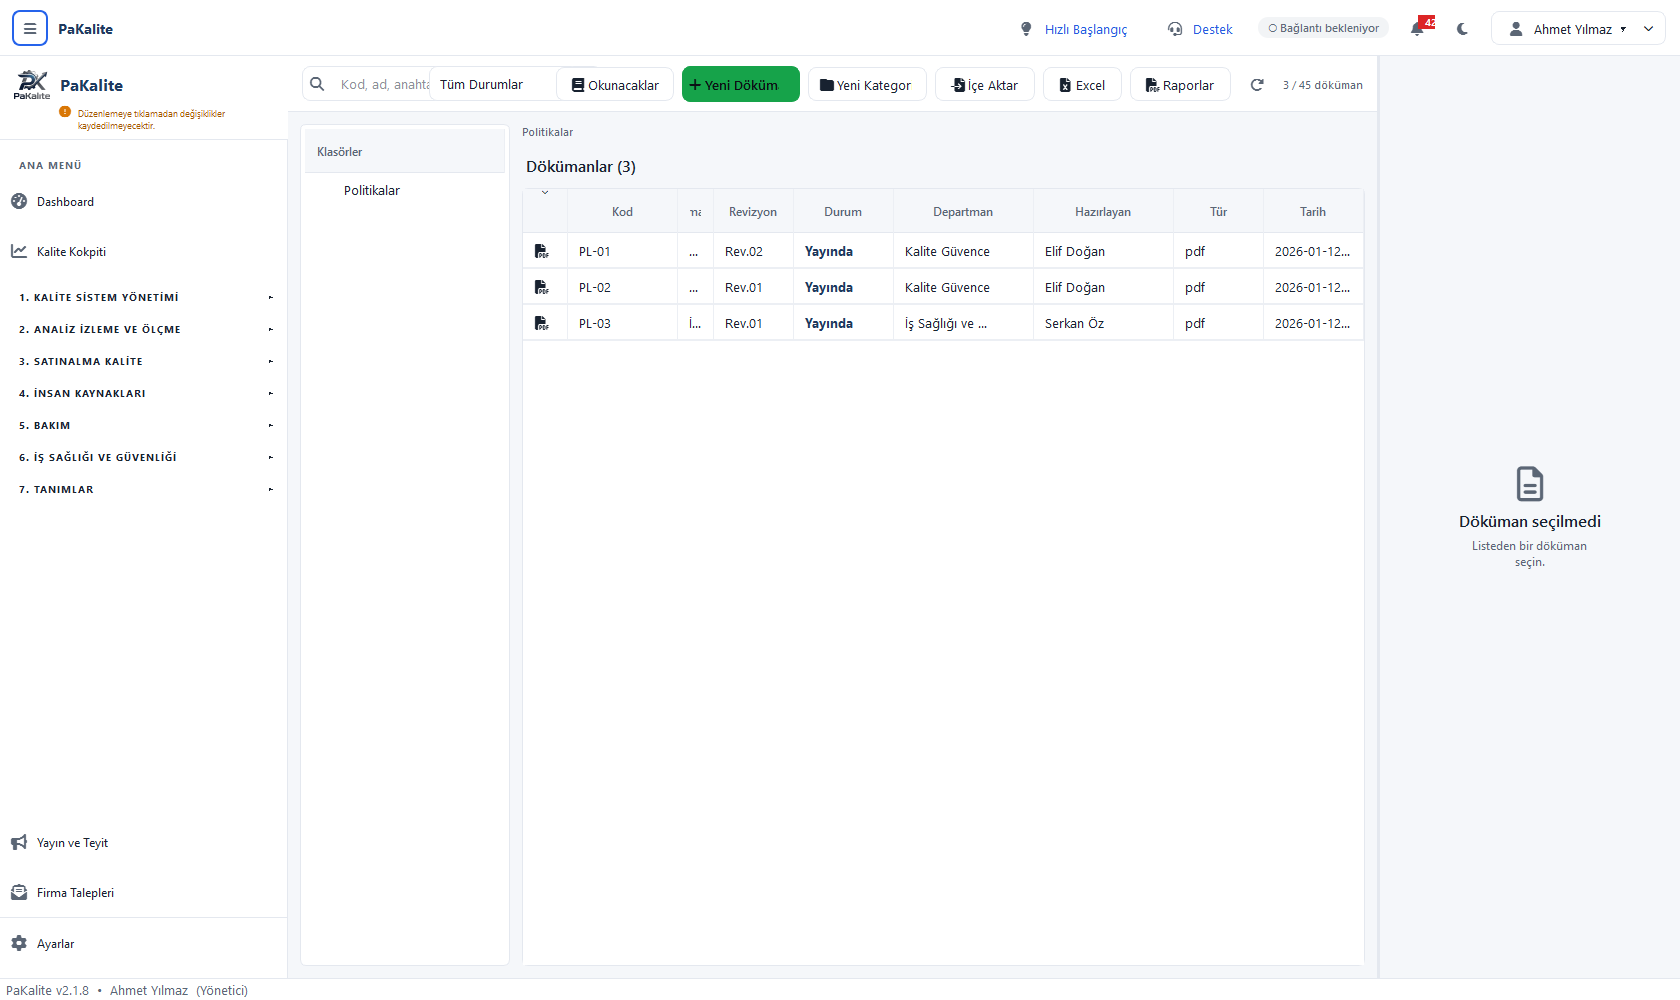The width and height of the screenshot is (1680, 1000).
Task: Open PDF icon for PL-01
Action: (541, 251)
